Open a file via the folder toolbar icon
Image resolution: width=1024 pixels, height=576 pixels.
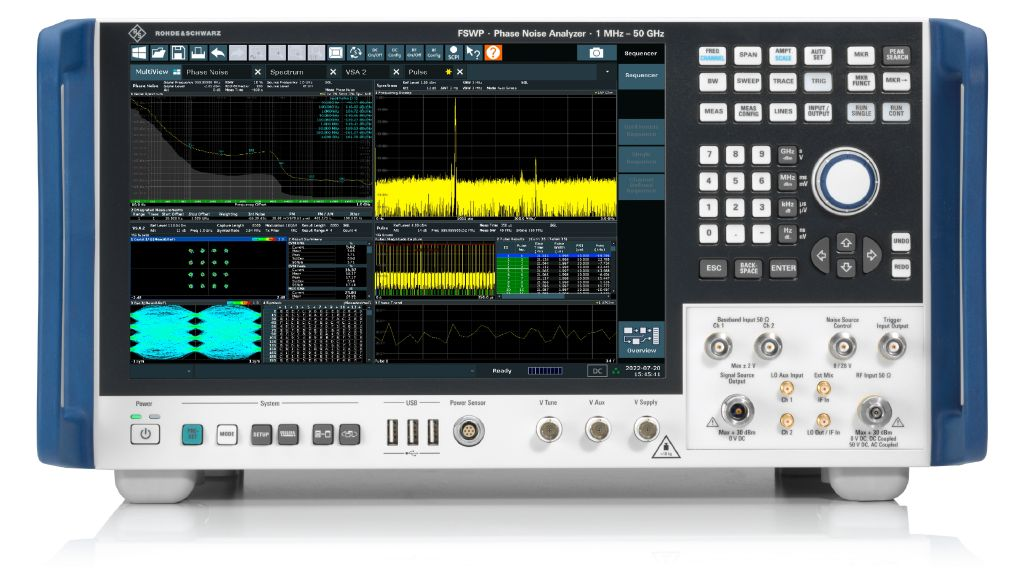click(157, 52)
